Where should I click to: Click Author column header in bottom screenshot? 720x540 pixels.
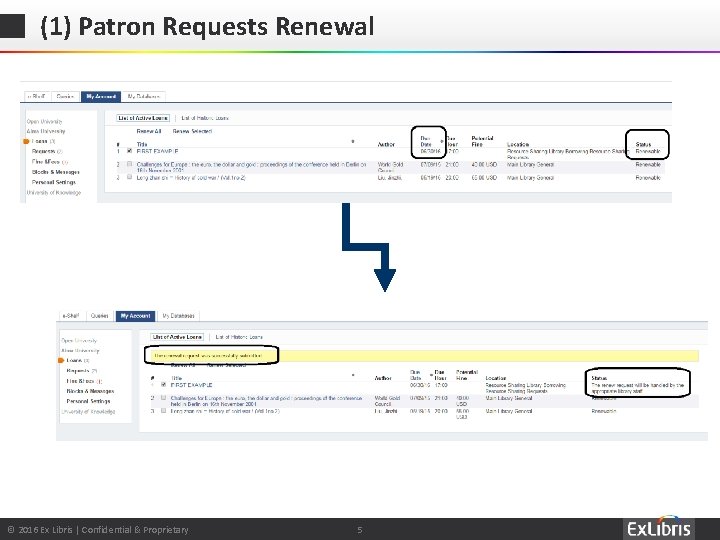point(383,378)
